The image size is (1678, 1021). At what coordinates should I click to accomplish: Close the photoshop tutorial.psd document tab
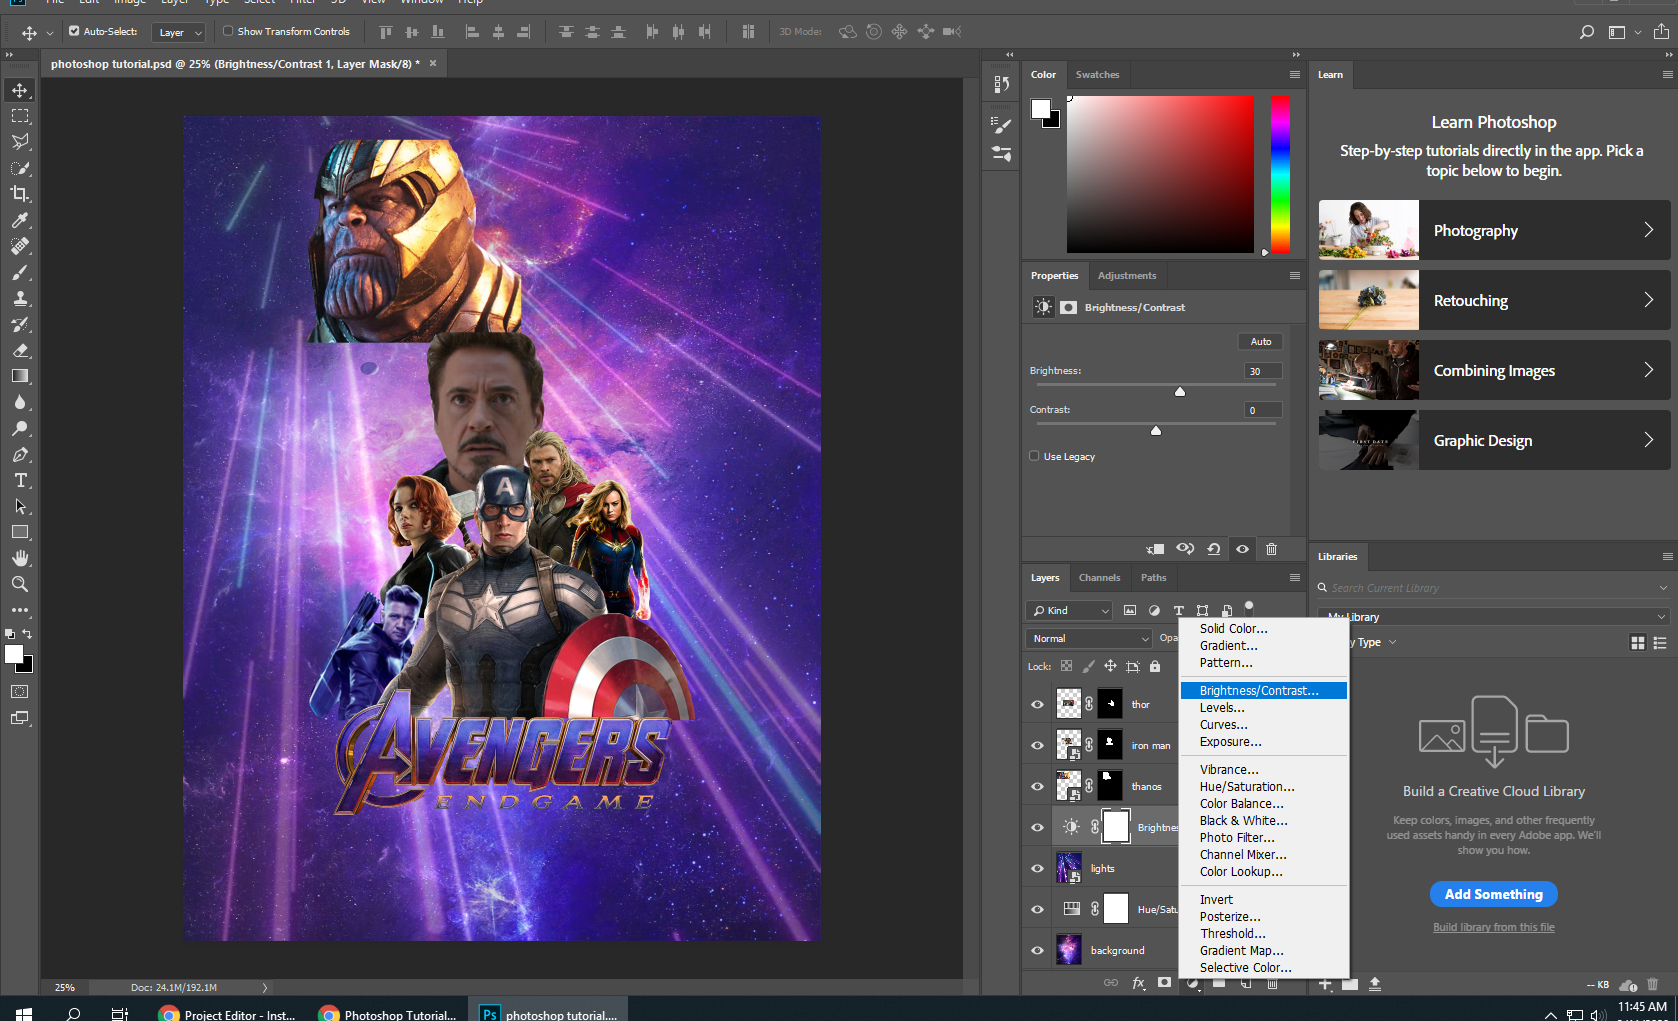(432, 63)
